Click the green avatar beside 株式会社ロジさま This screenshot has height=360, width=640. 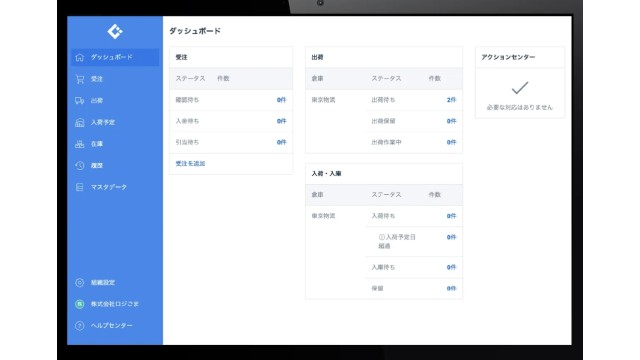80,304
